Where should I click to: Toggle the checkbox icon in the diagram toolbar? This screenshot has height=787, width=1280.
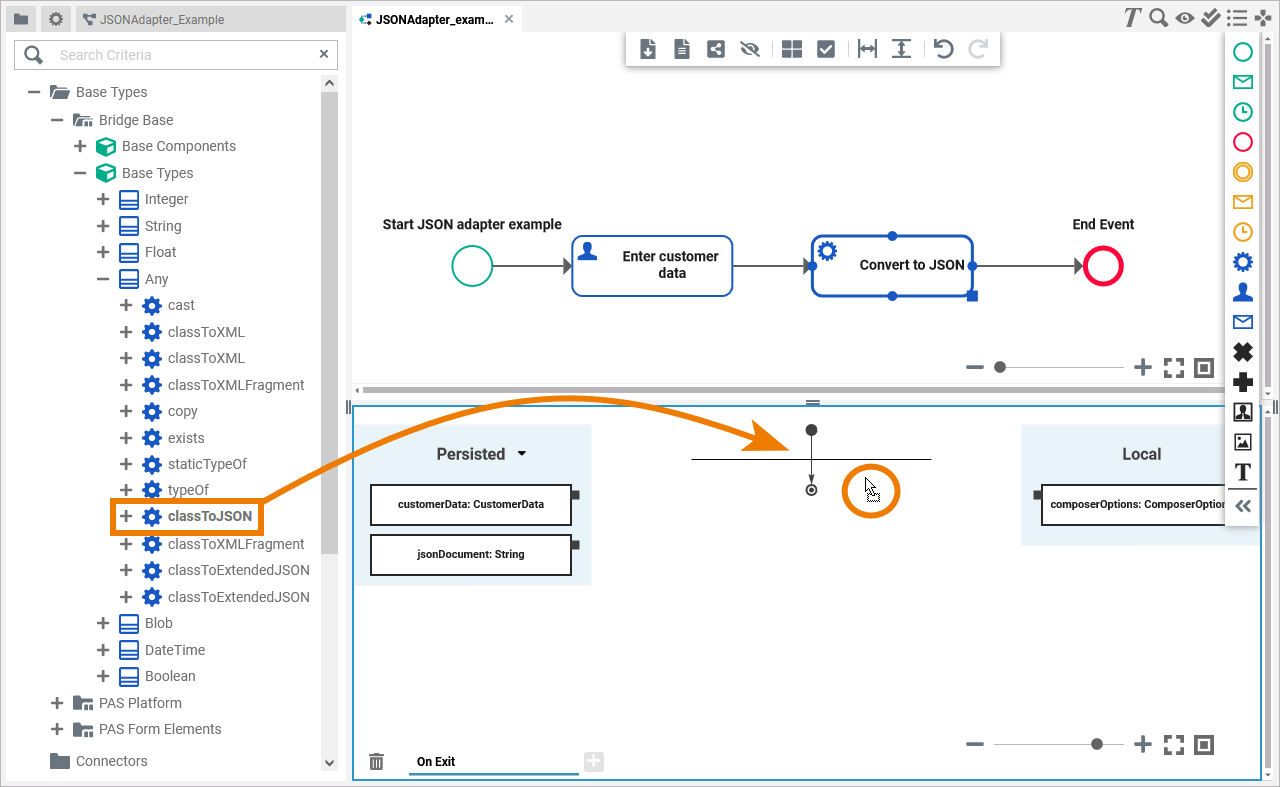(x=826, y=48)
